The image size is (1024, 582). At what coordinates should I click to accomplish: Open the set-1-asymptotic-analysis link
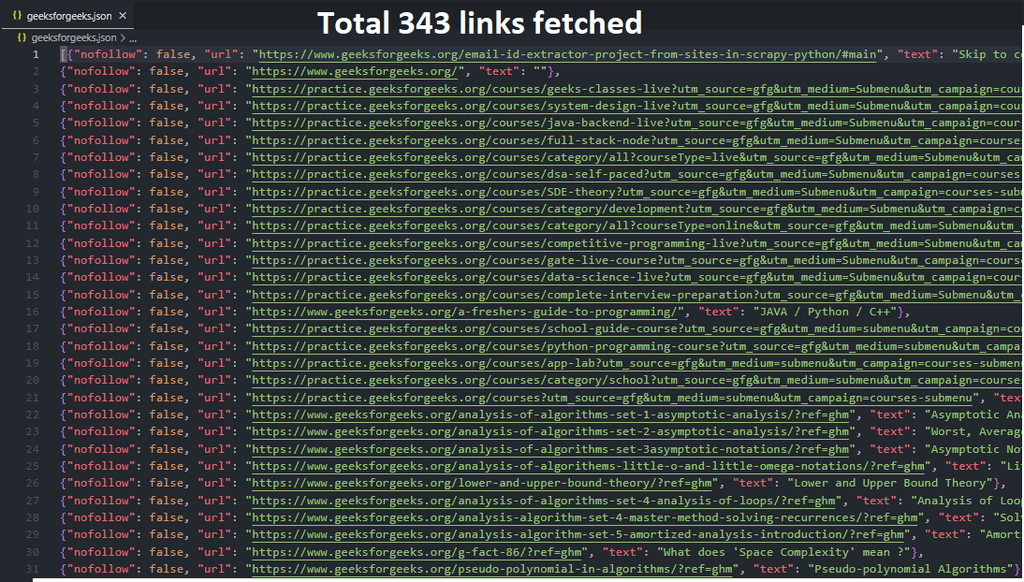(551, 414)
